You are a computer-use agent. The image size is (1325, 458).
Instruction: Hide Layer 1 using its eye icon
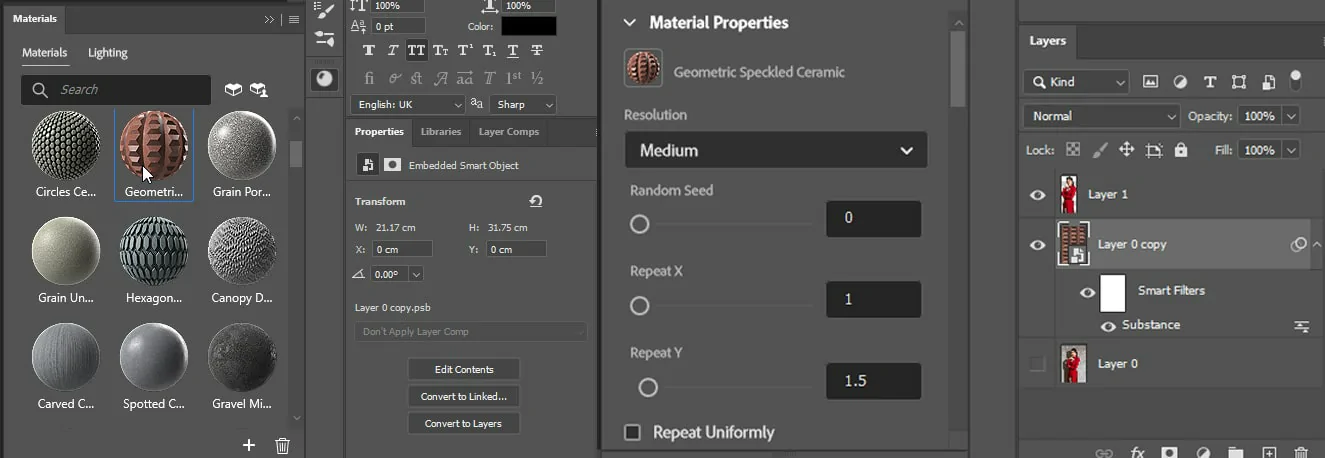coord(1037,195)
